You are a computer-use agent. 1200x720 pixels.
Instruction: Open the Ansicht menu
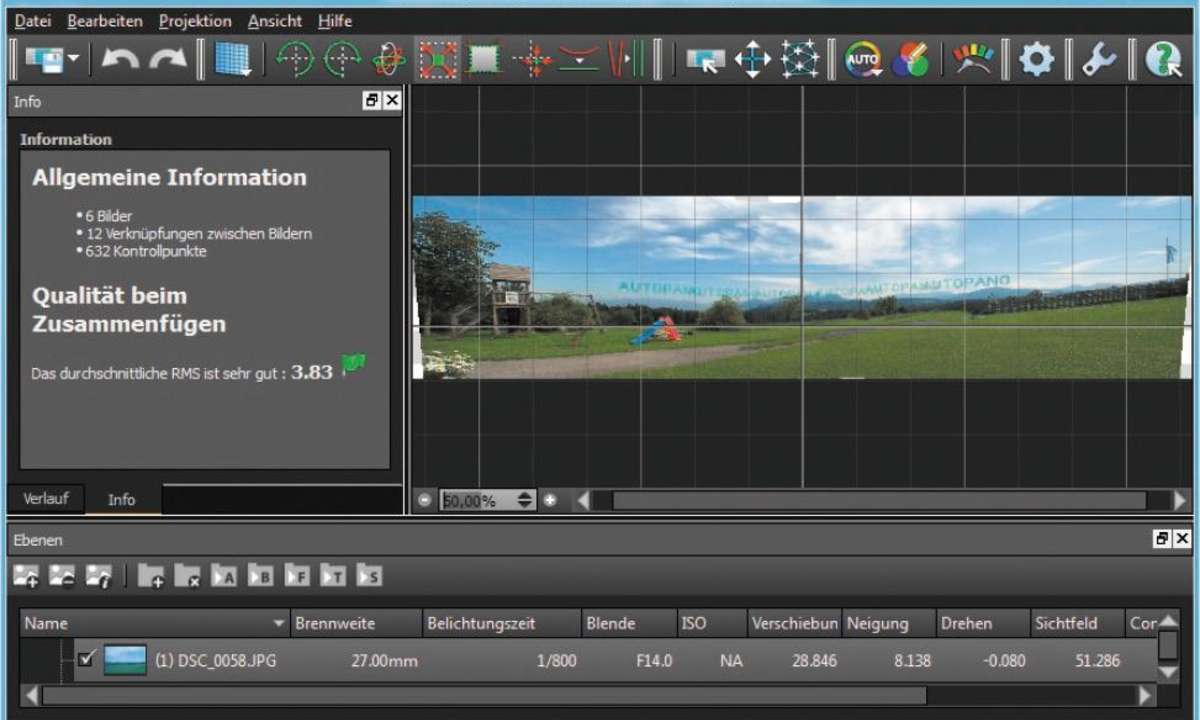(x=275, y=21)
